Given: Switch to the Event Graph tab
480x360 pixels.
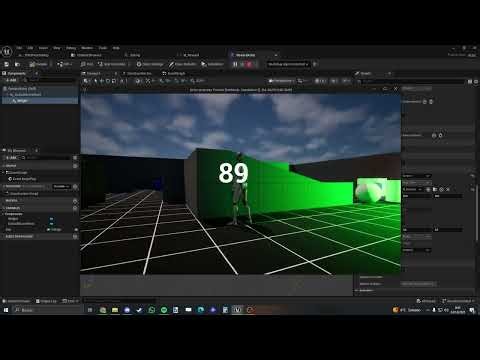Looking at the screenshot, I should point(173,73).
